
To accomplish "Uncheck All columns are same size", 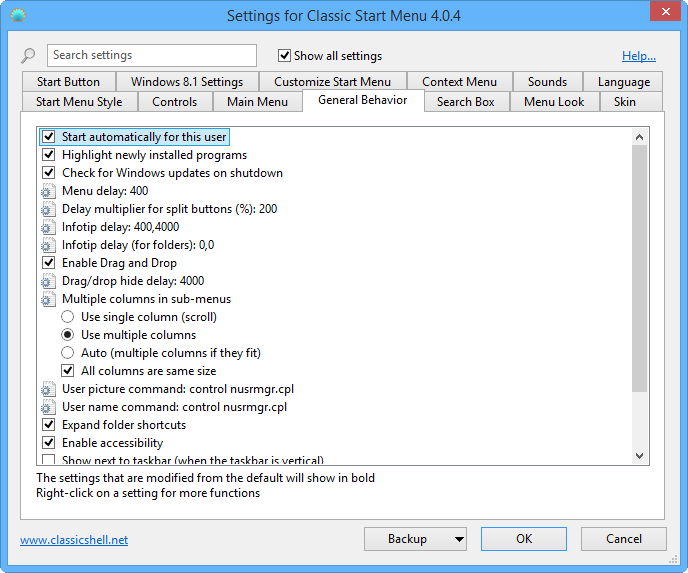I will [68, 371].
